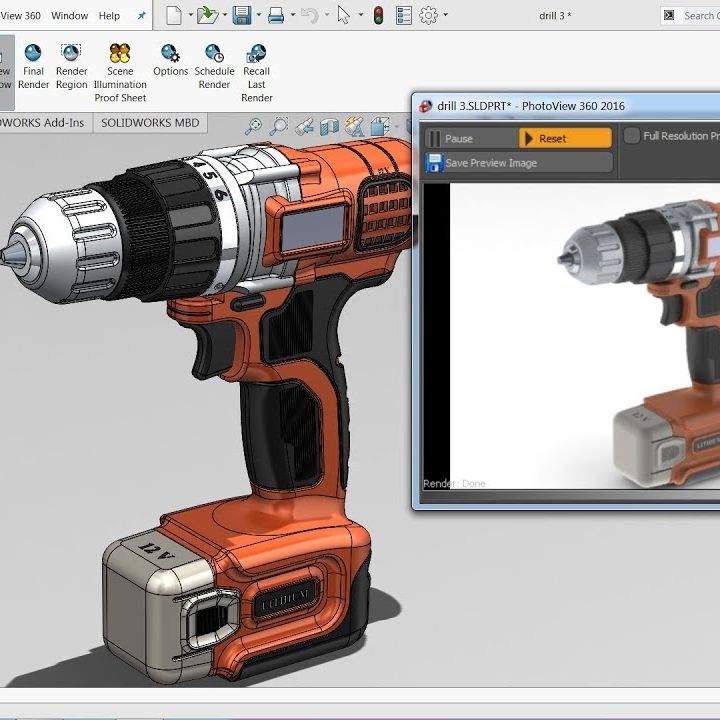Viewport: 720px width, 720px height.
Task: Toggle the pin icon beside Help menu
Action: [141, 16]
